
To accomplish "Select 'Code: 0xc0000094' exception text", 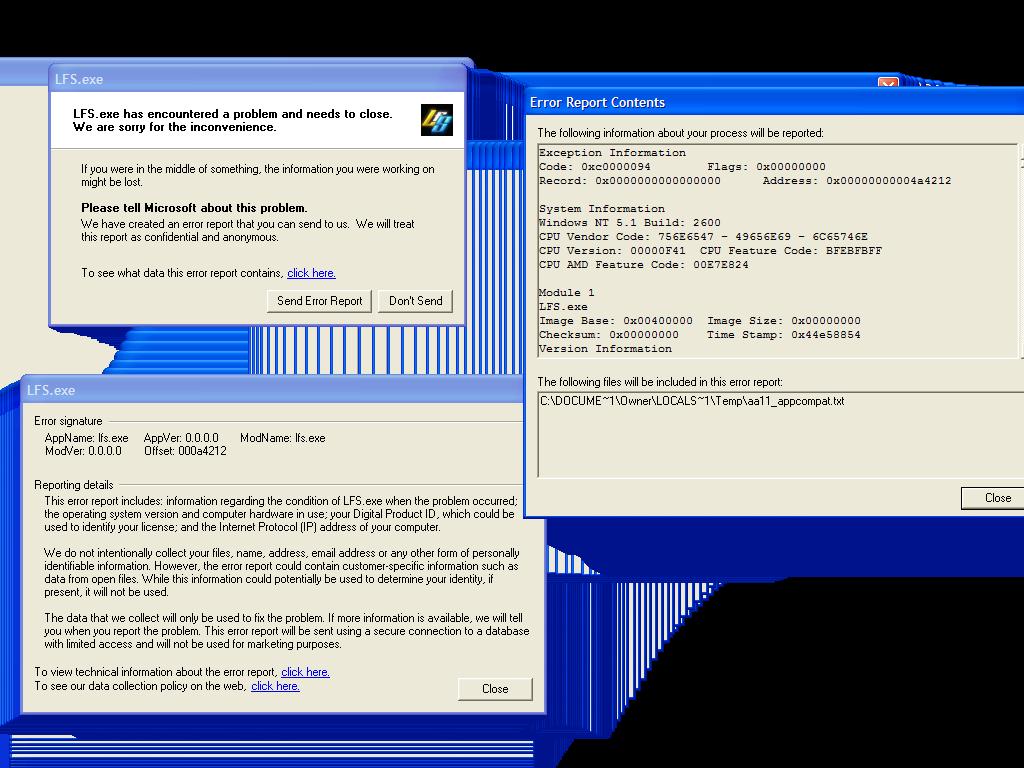I will 595,167.
